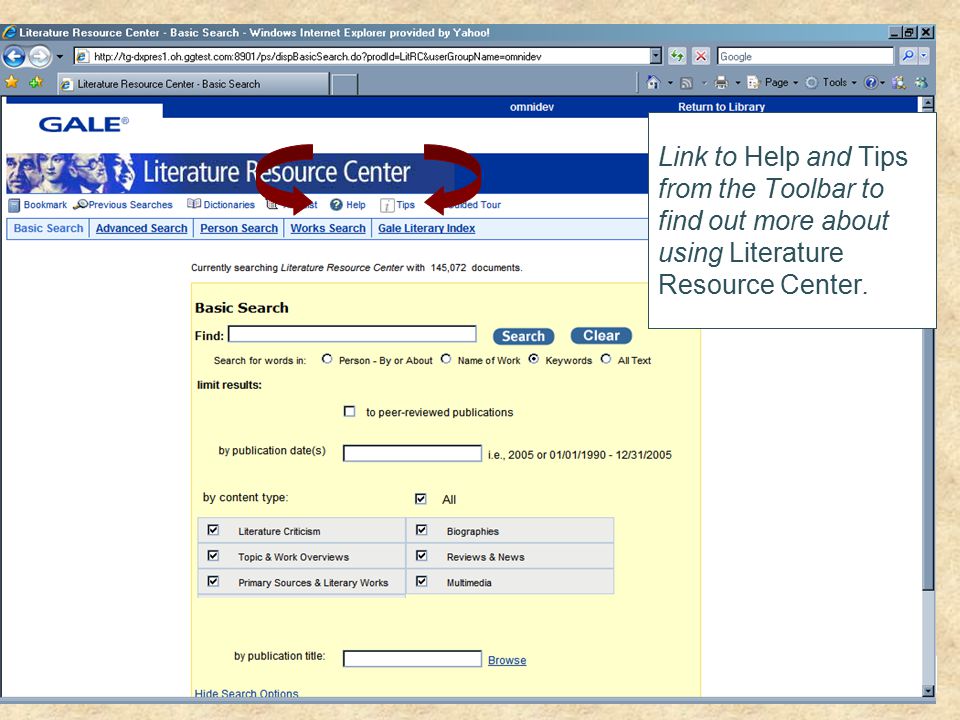Viewport: 960px width, 720px height.
Task: Open the Home button dropdown arrow
Action: (670, 83)
